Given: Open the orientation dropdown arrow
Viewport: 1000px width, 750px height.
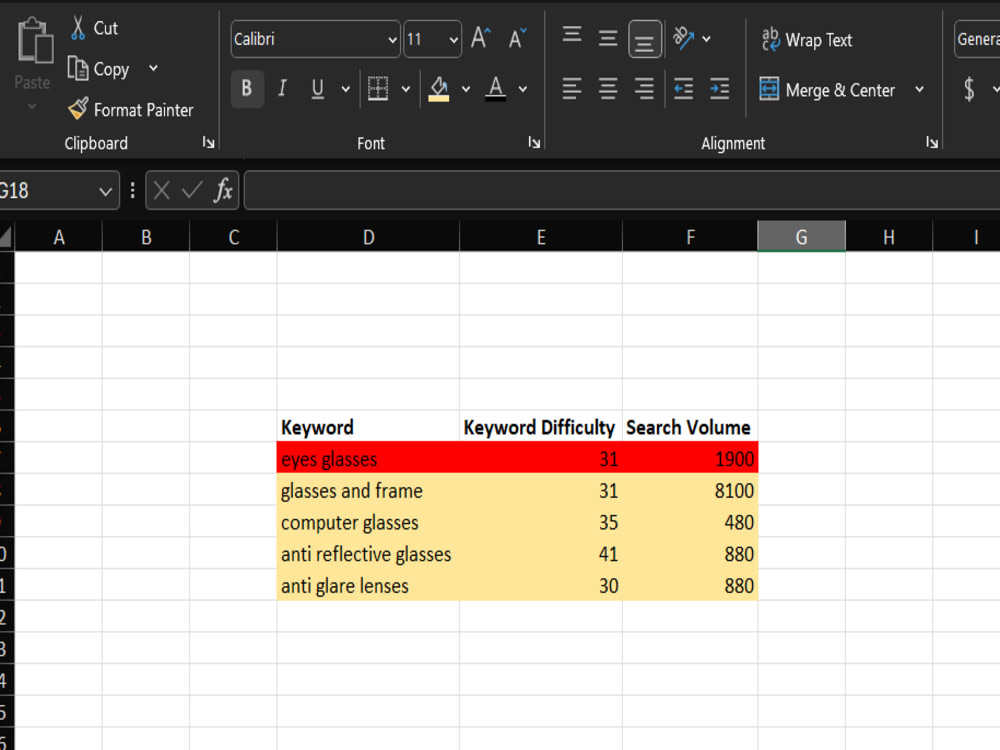Looking at the screenshot, I should pos(707,39).
